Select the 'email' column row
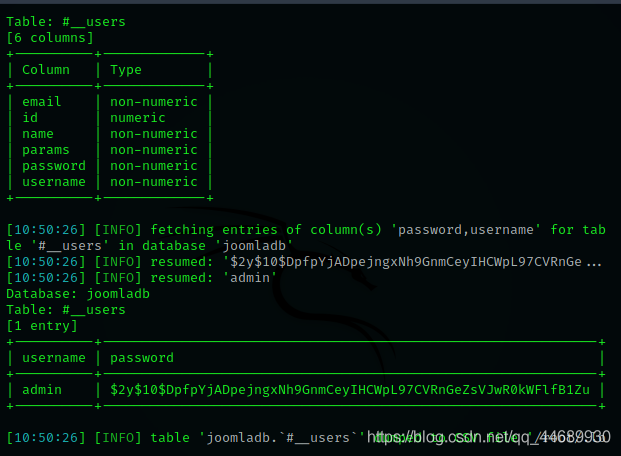Image resolution: width=621 pixels, height=456 pixels. click(109, 102)
